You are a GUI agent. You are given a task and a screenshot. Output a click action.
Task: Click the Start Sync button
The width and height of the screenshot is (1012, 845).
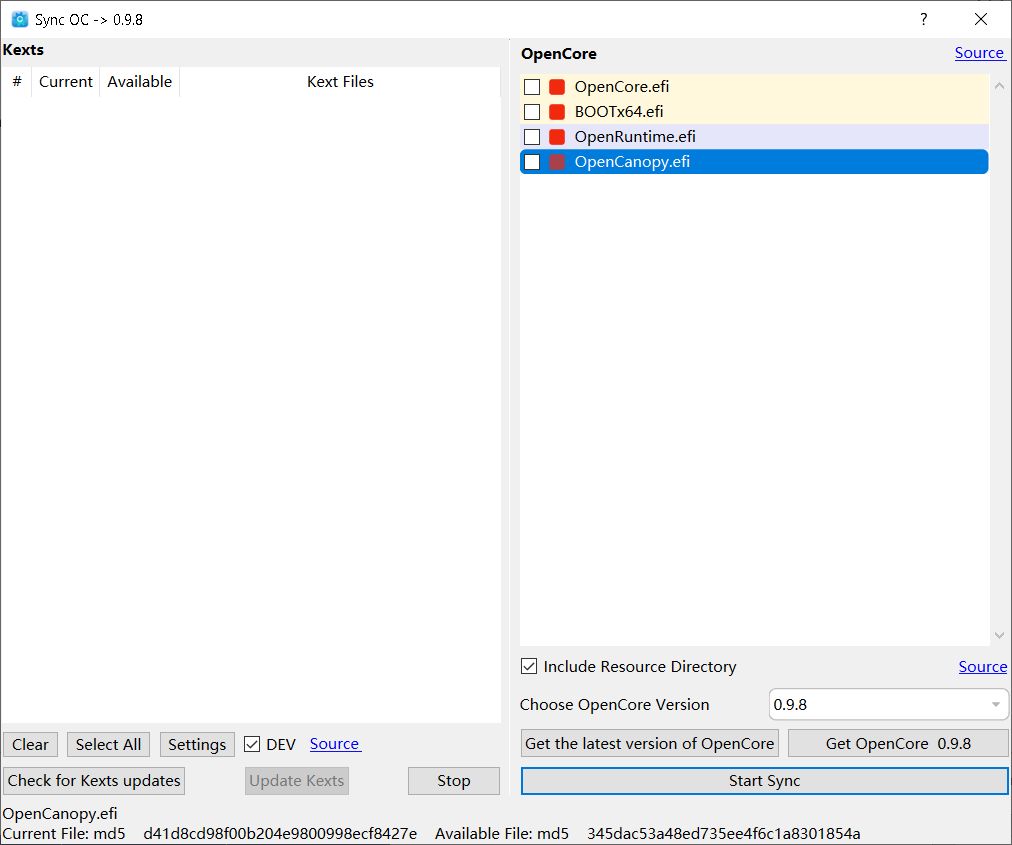tap(765, 781)
